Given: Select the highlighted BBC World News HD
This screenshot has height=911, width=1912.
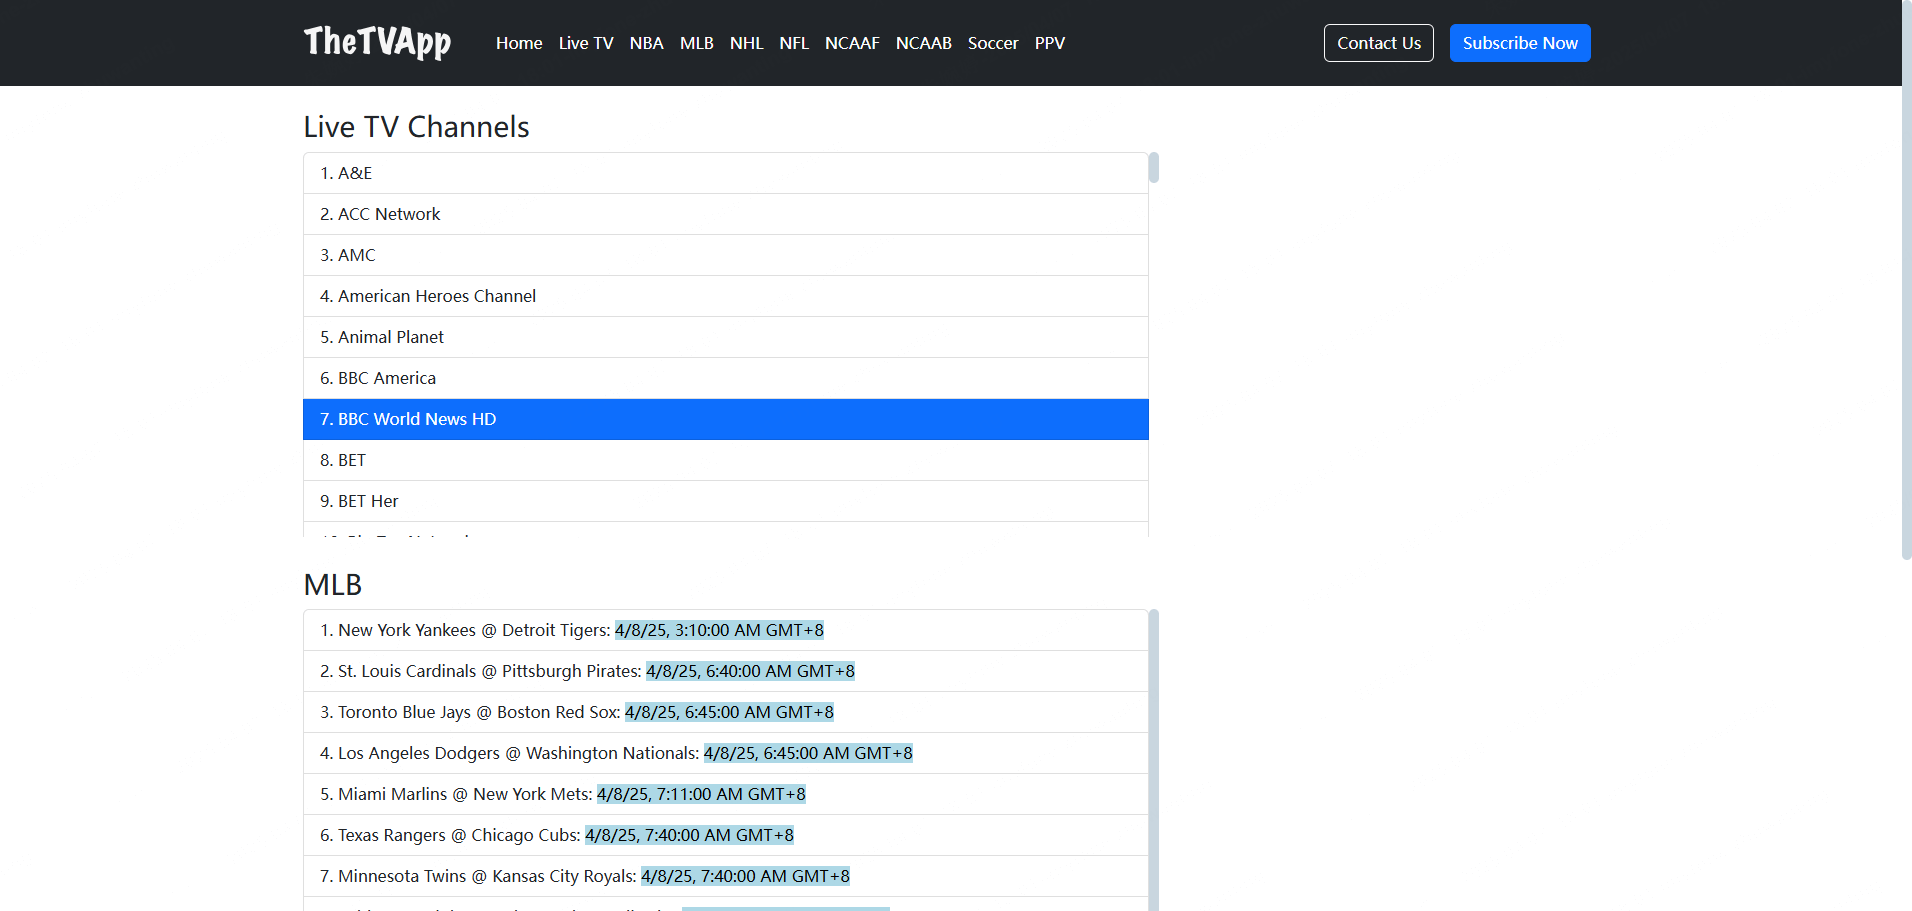Looking at the screenshot, I should click(725, 419).
